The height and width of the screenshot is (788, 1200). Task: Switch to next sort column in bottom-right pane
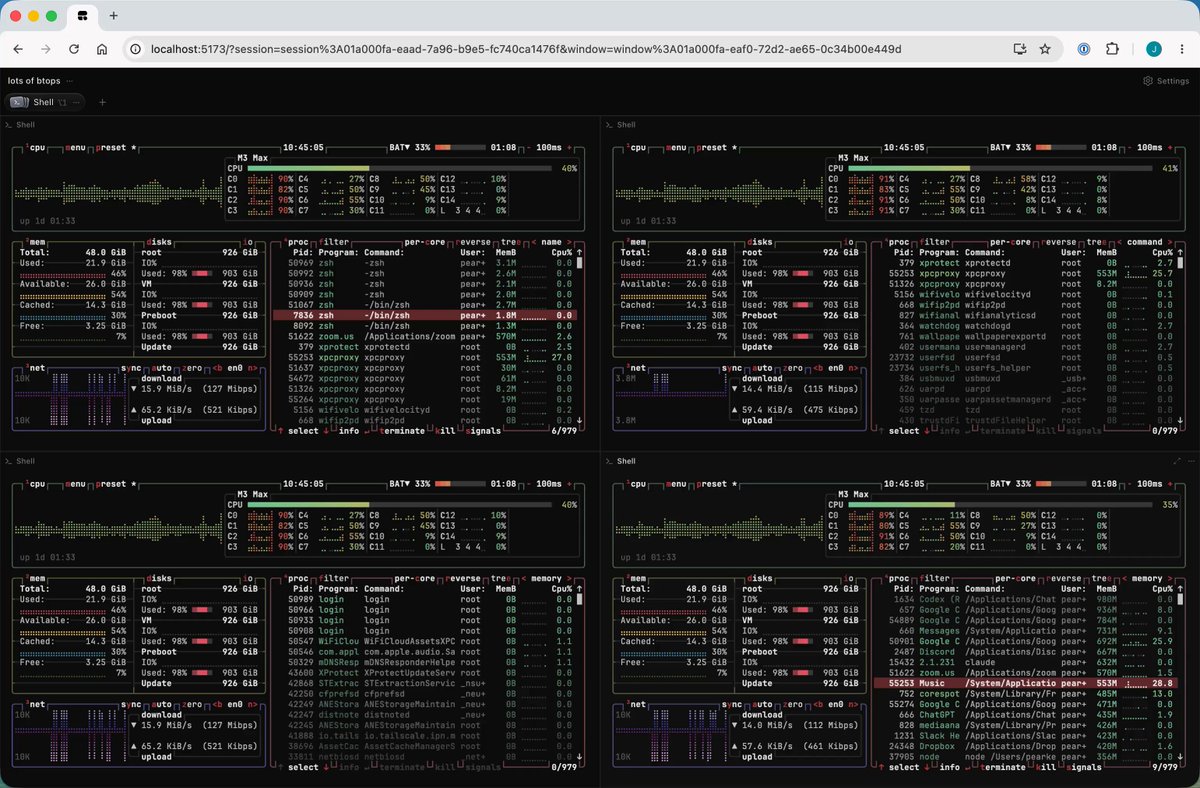[x=1169, y=578]
